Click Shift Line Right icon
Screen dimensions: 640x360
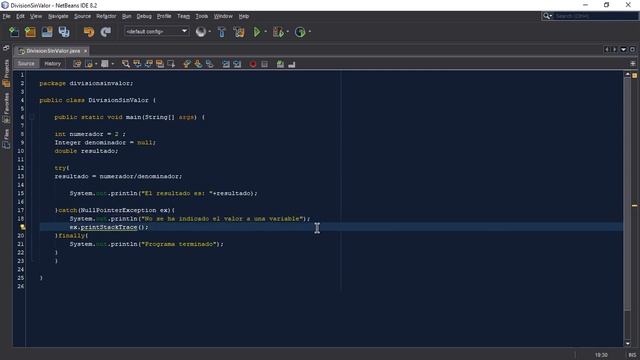tap(237, 64)
